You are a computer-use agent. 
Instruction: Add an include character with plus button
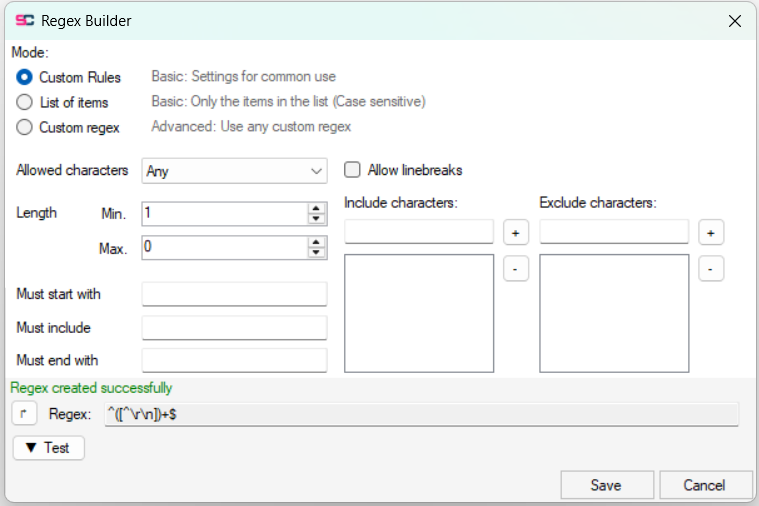(516, 233)
